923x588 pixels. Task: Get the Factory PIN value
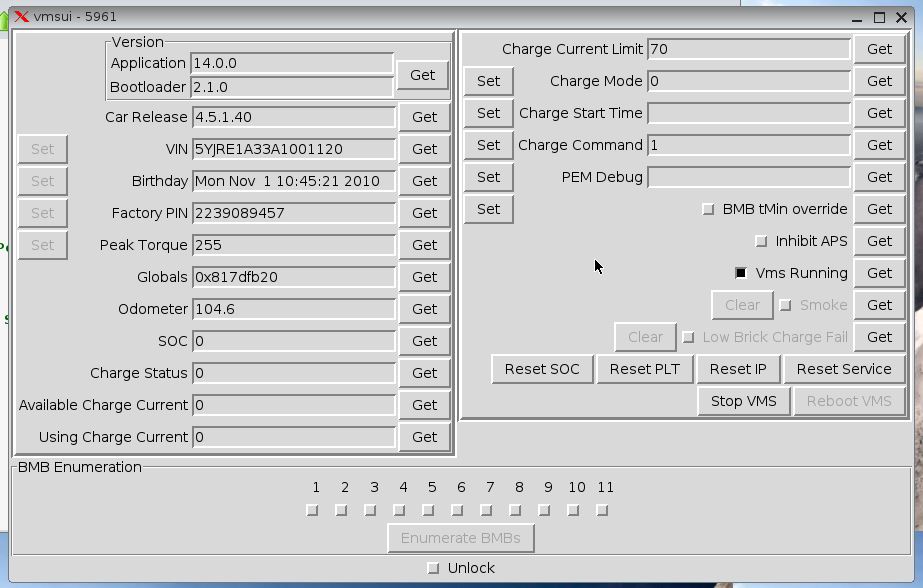(x=424, y=213)
